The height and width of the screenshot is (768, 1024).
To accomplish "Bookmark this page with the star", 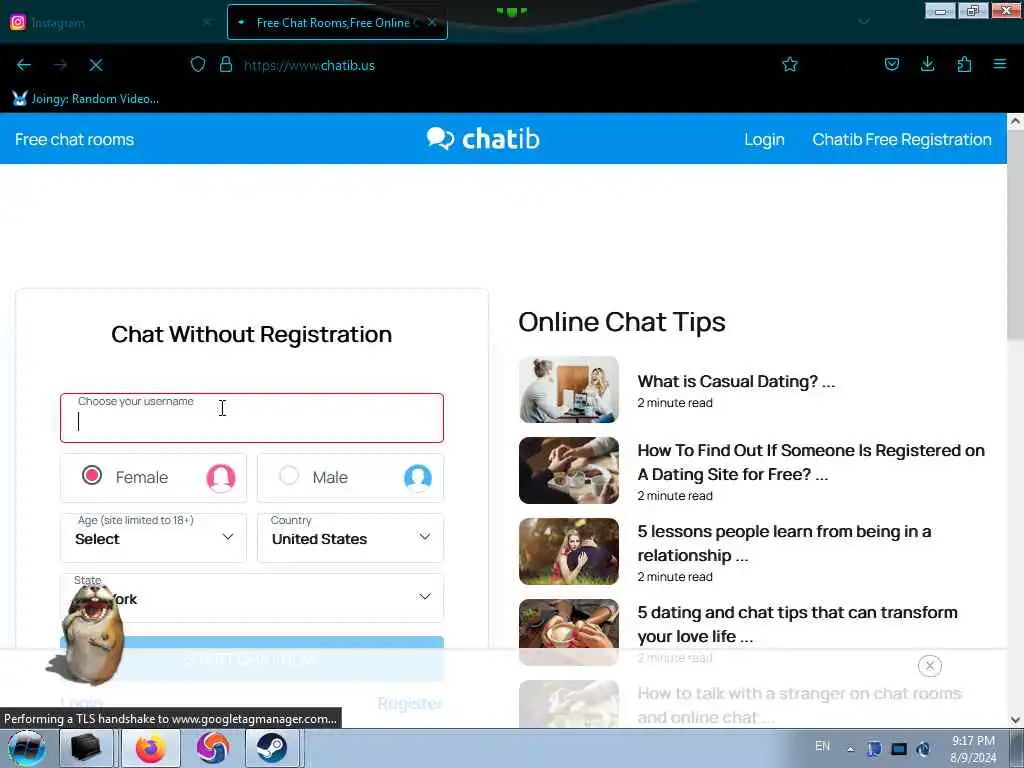I will pyautogui.click(x=790, y=64).
